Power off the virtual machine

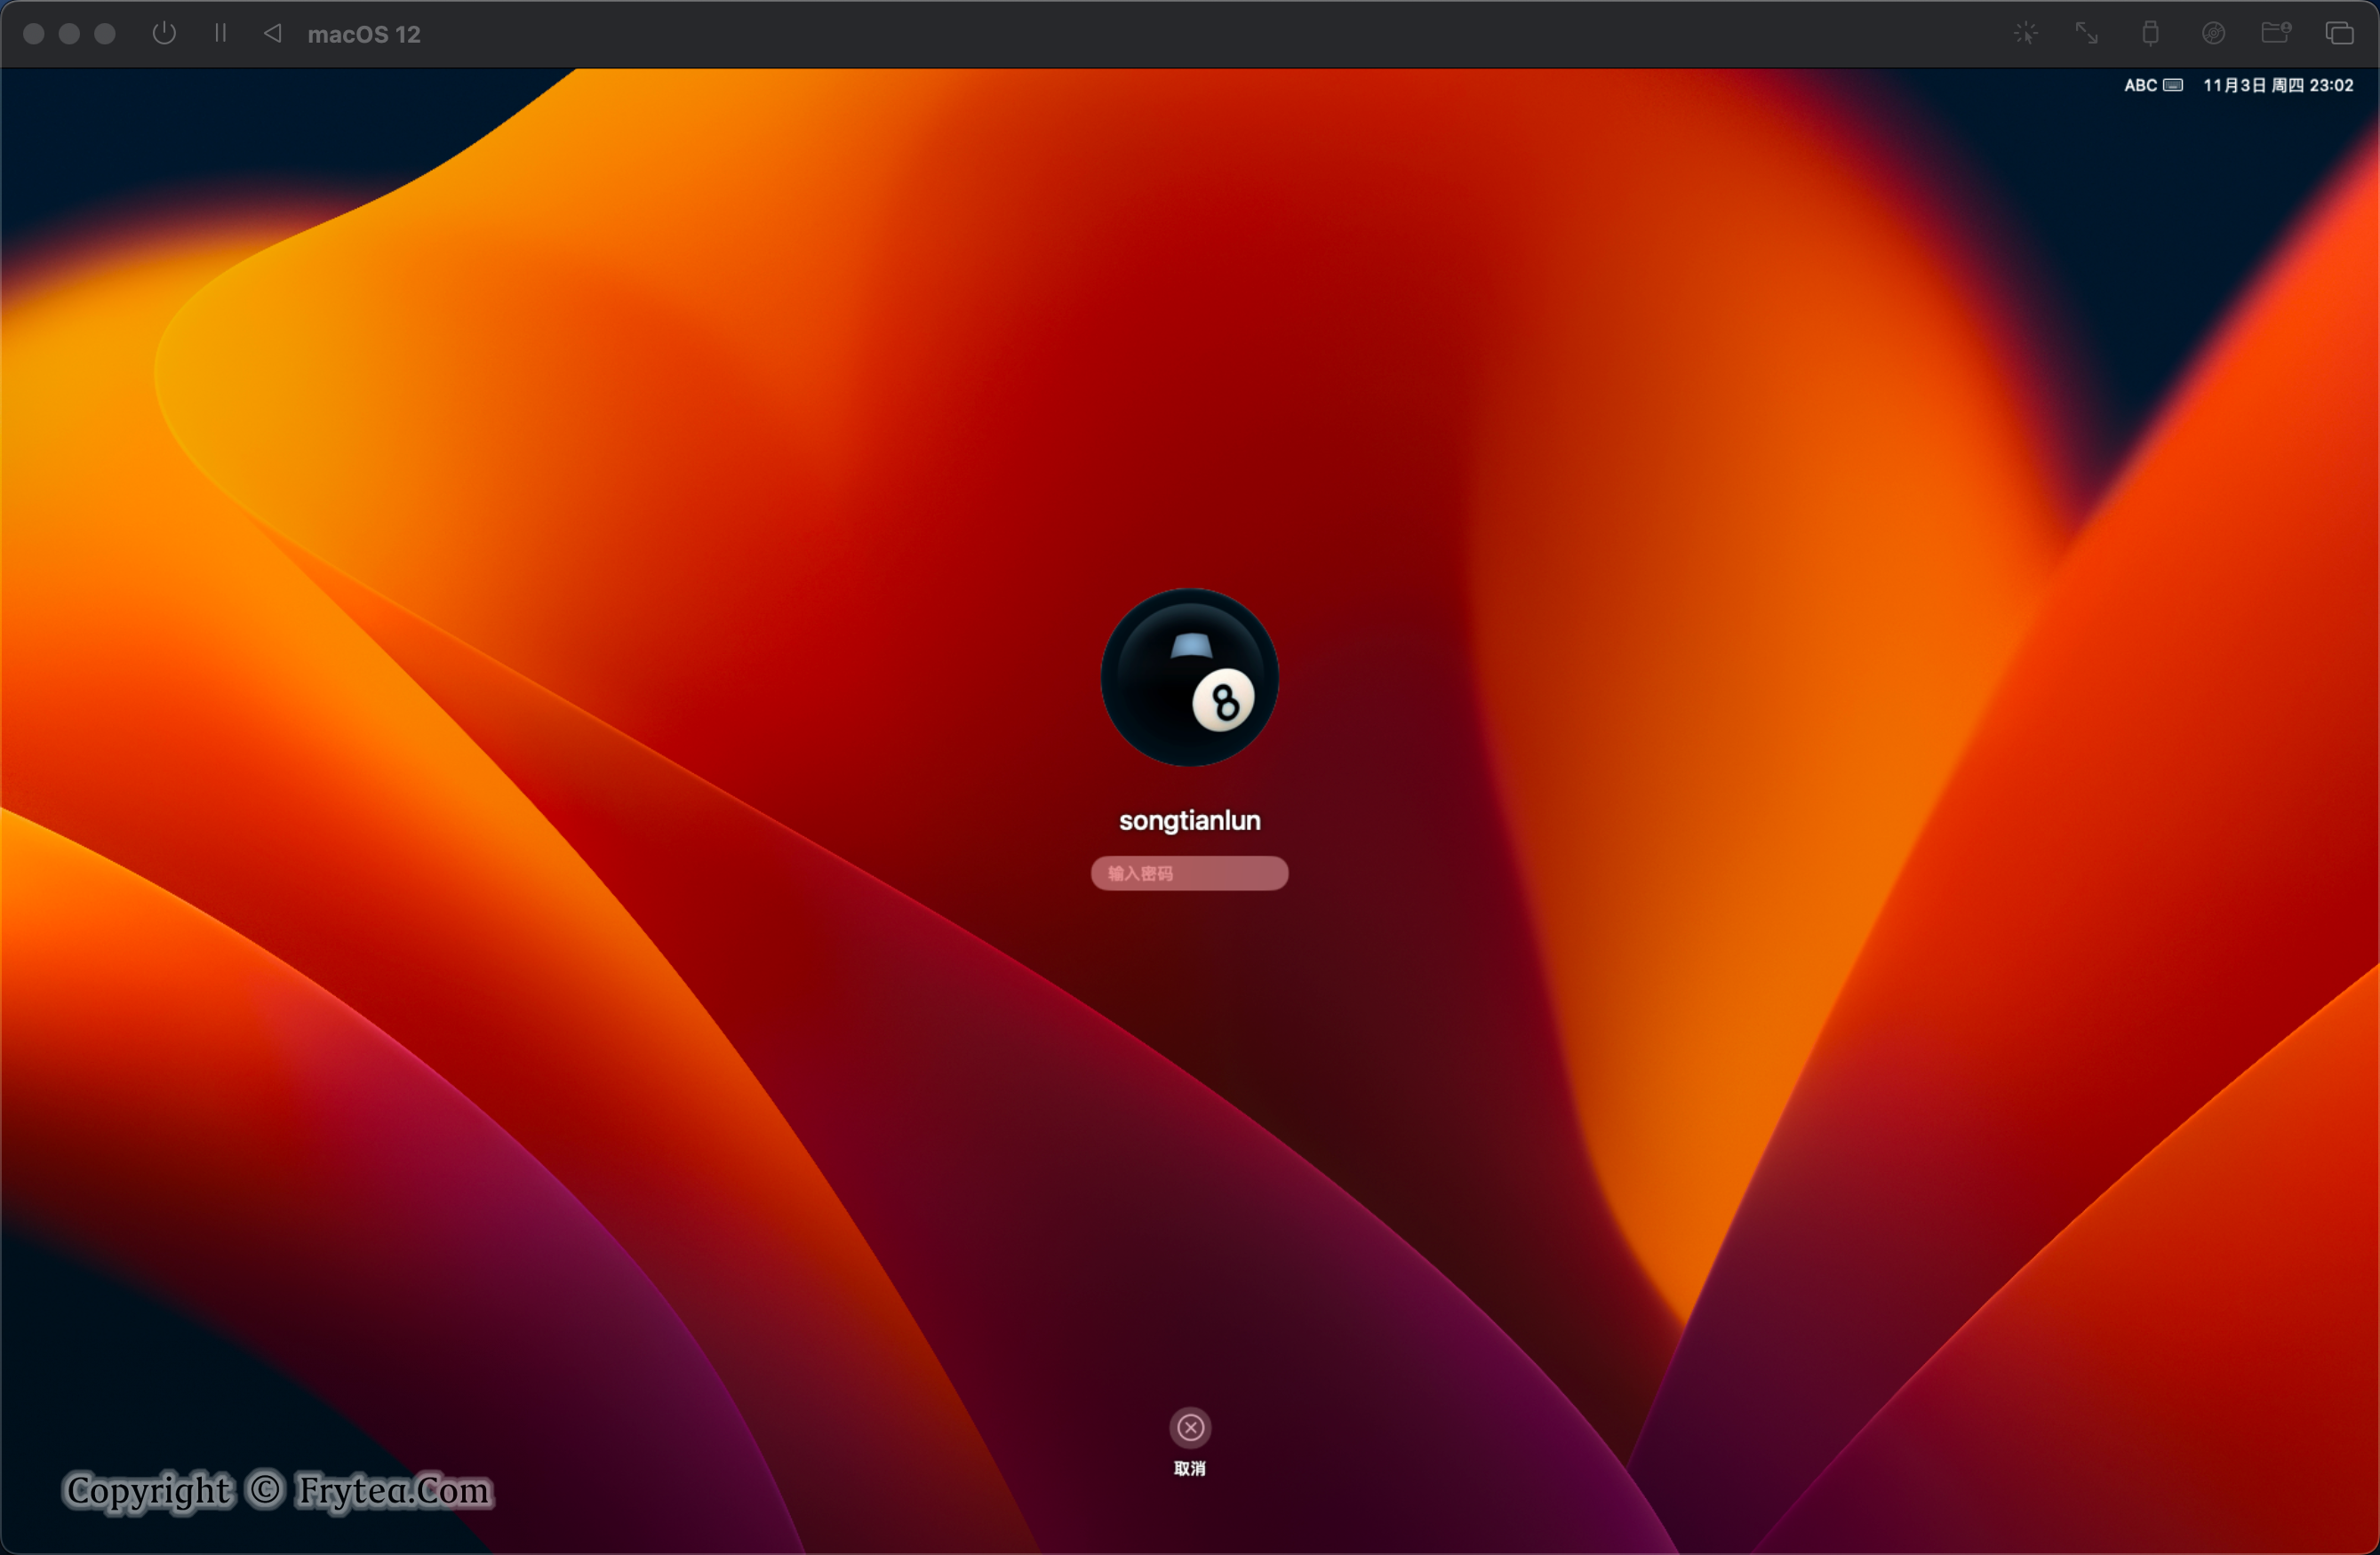(x=164, y=33)
